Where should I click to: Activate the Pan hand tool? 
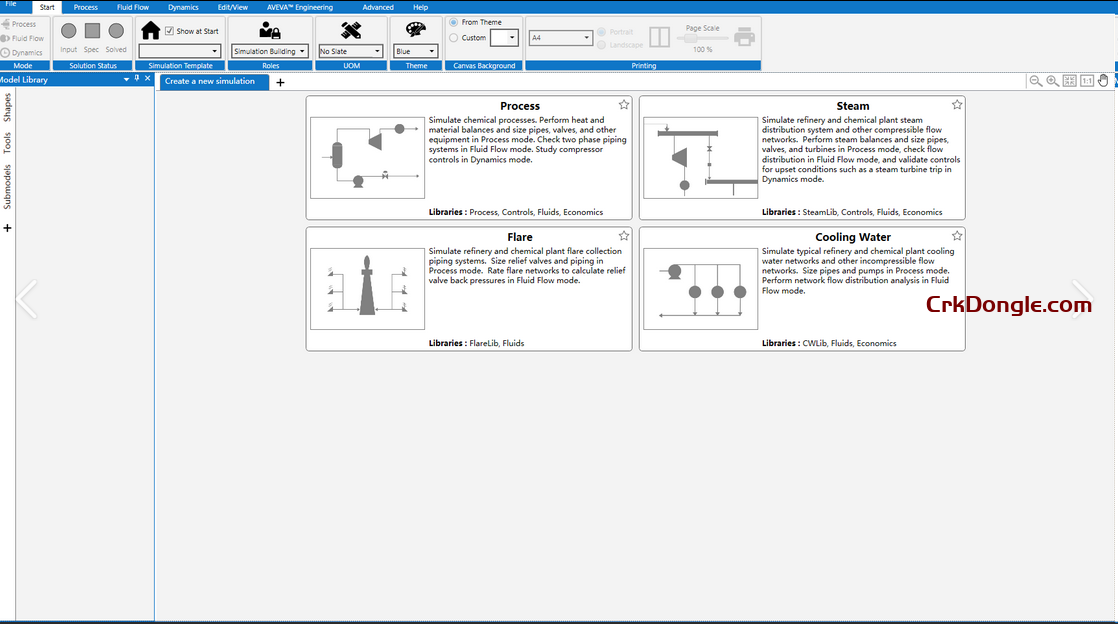[x=1103, y=80]
